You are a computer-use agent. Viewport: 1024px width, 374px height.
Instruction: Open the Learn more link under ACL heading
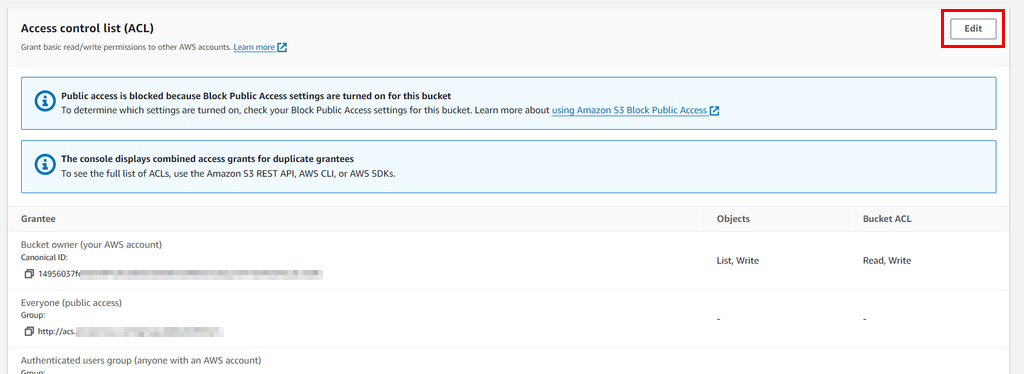(254, 47)
